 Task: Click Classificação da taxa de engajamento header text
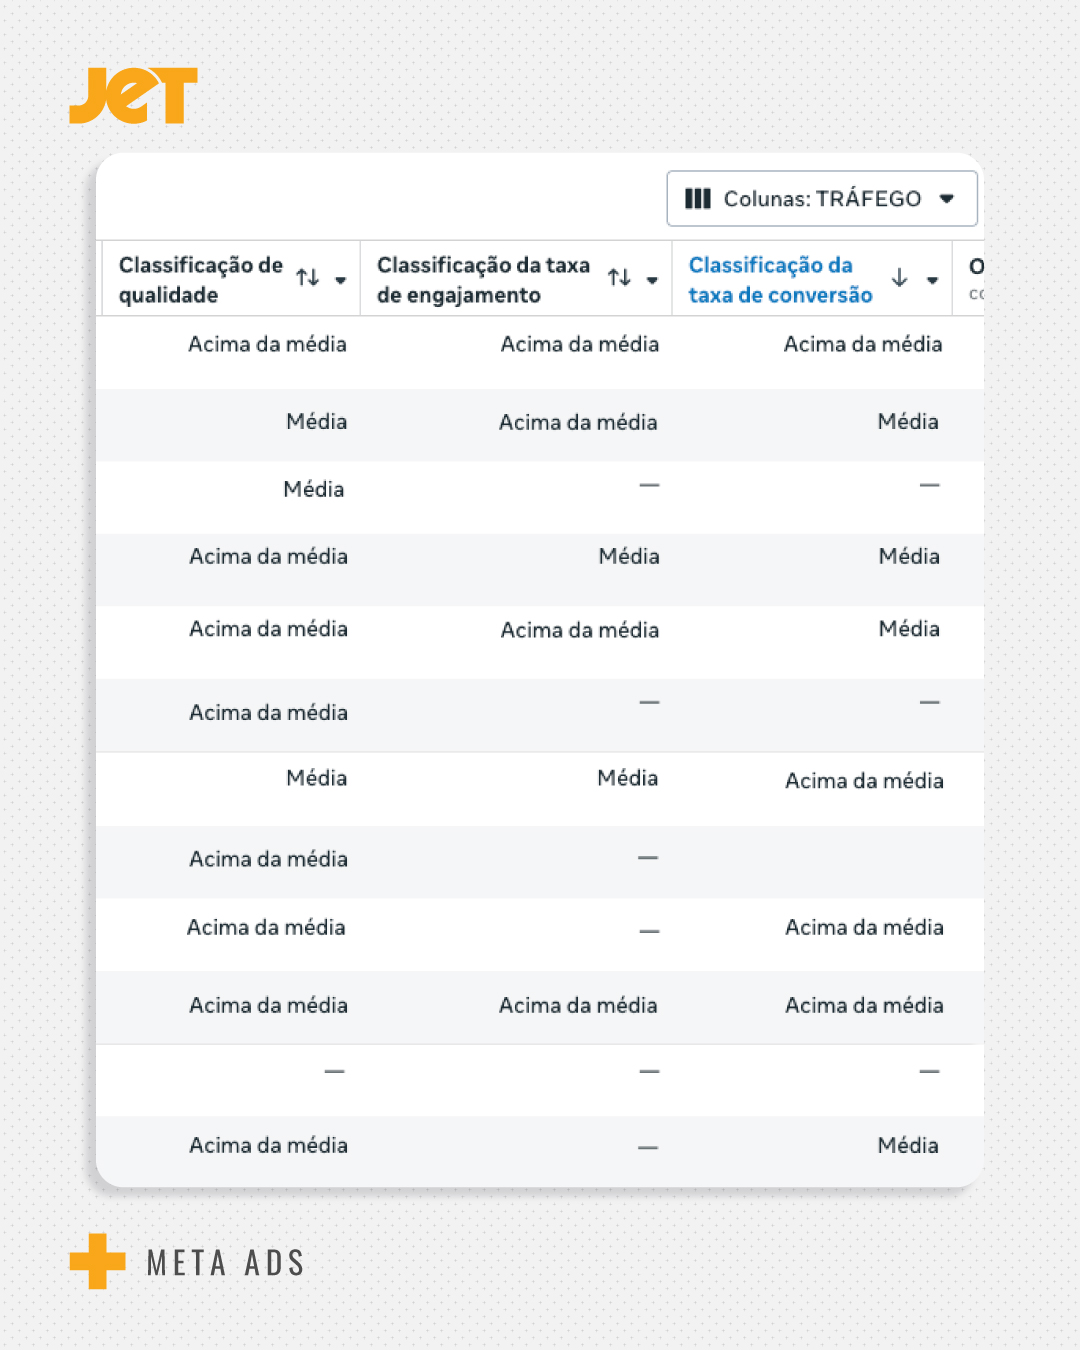[483, 279]
